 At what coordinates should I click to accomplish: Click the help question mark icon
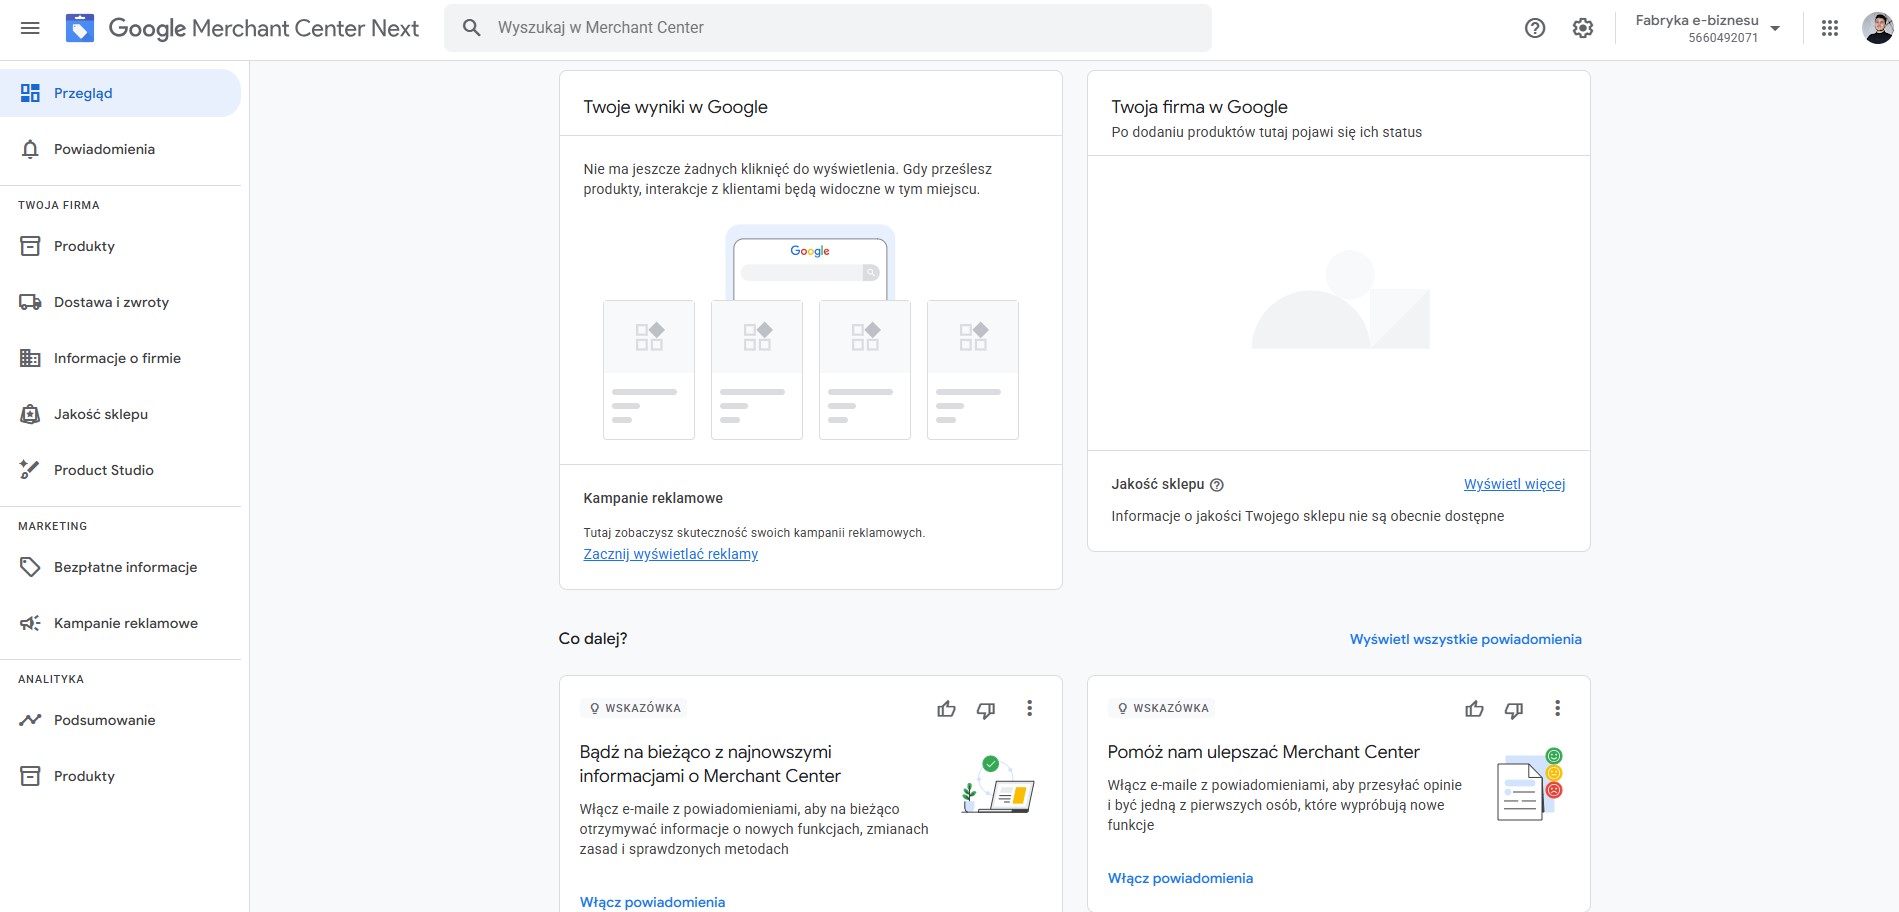(1534, 28)
